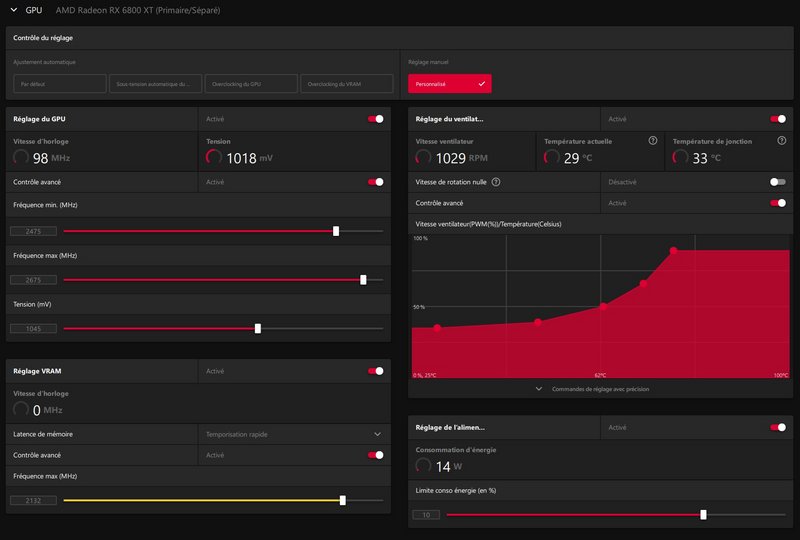Click Tension (mV) slider handle
This screenshot has height=540, width=800.
tap(258, 328)
